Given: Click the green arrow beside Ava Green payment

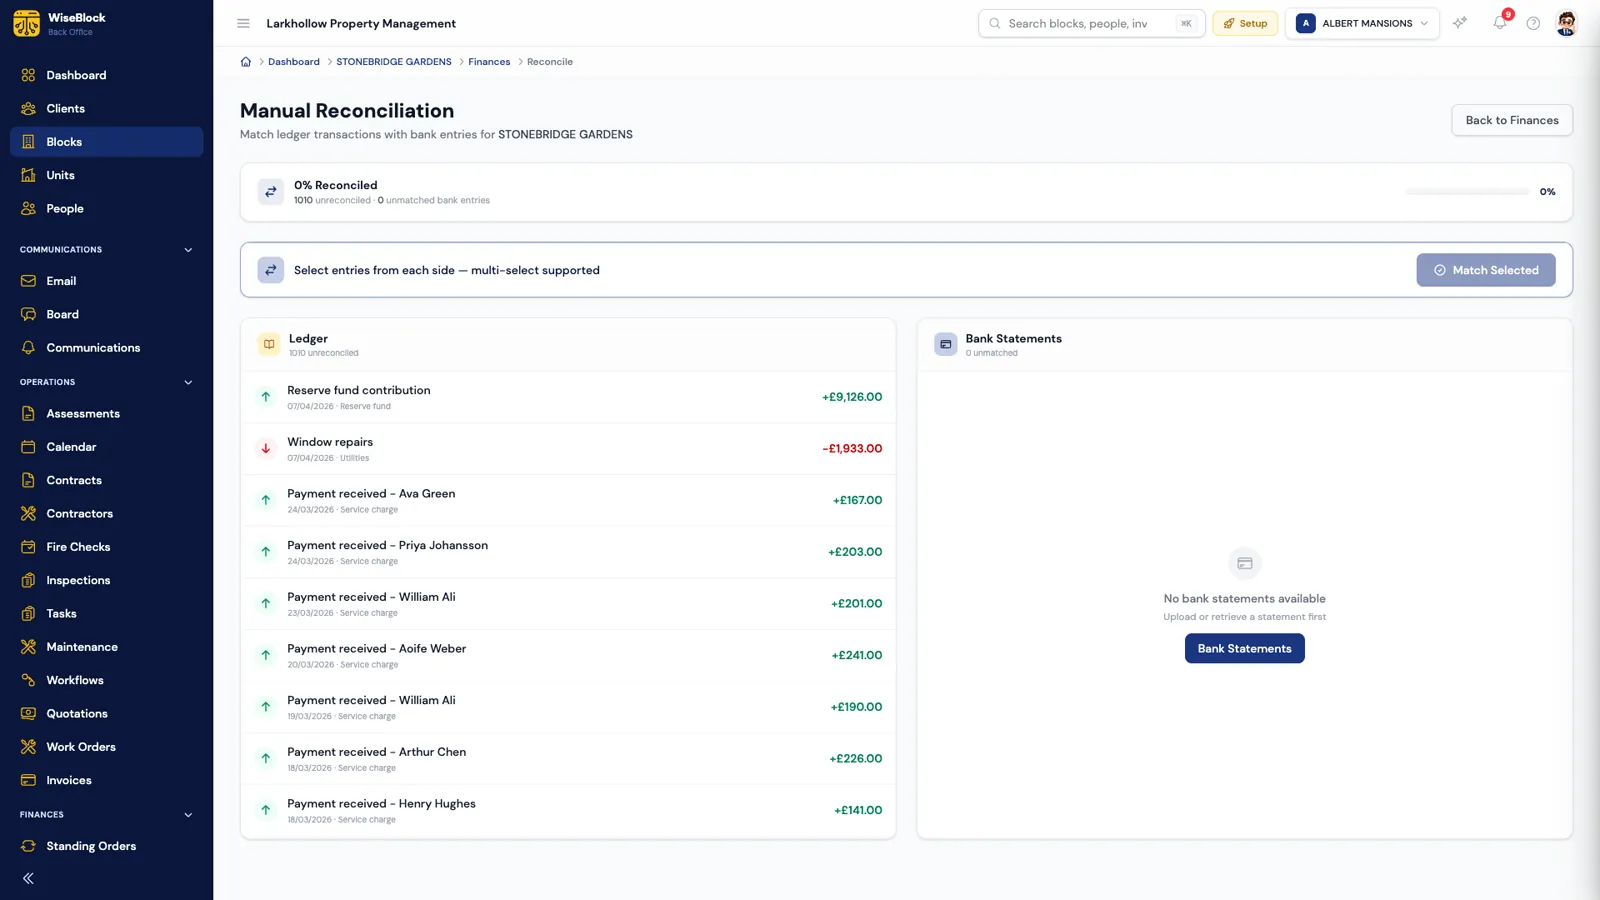Looking at the screenshot, I should (266, 500).
